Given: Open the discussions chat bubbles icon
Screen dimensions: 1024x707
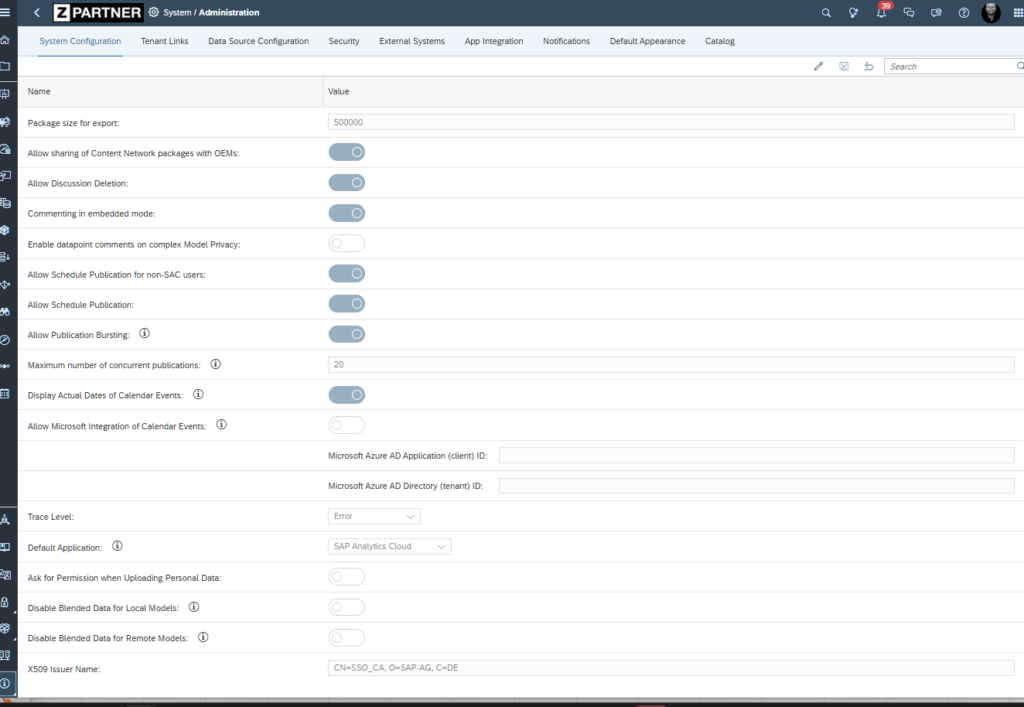Looking at the screenshot, I should tap(909, 13).
